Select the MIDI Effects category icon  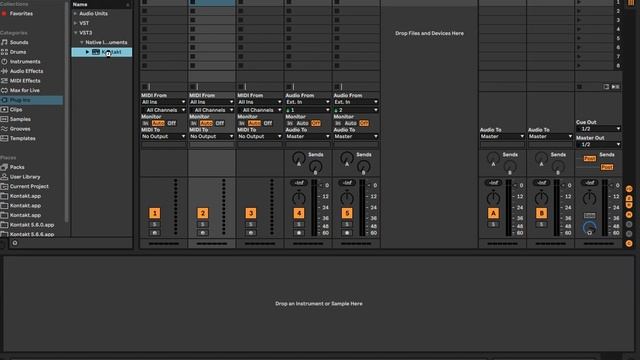[x=4, y=81]
